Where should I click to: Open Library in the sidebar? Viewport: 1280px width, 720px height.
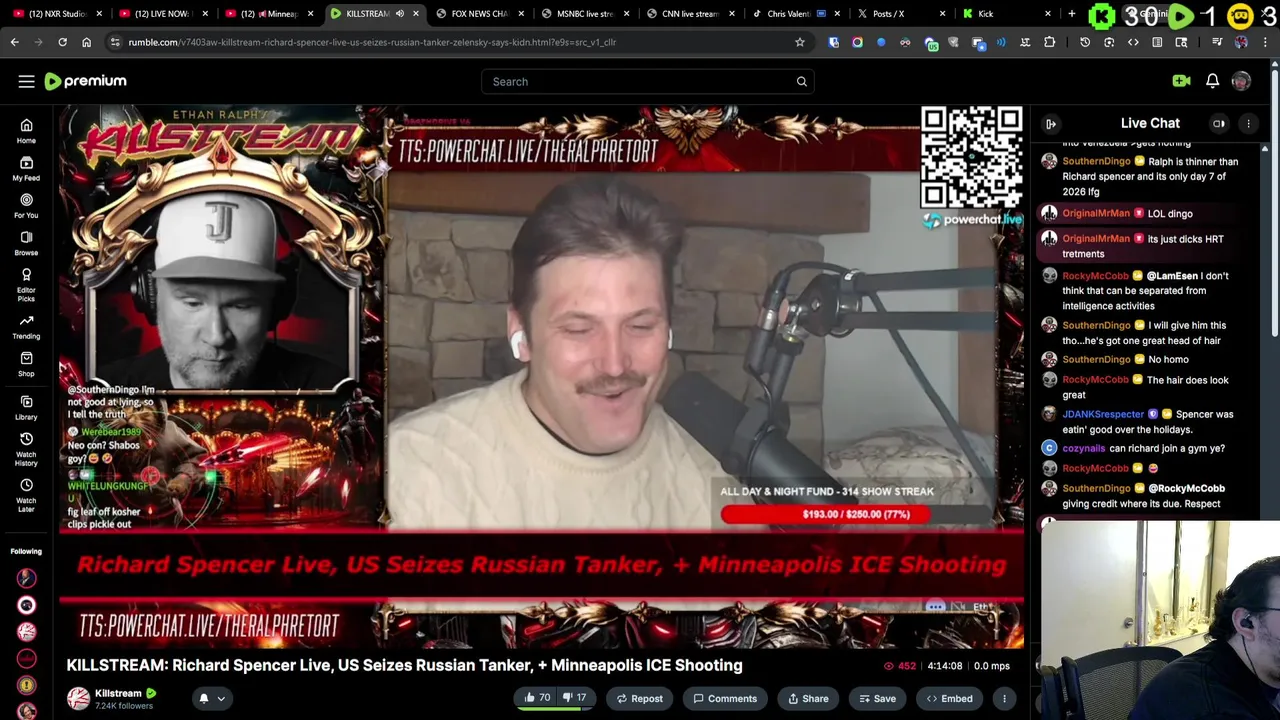26,407
